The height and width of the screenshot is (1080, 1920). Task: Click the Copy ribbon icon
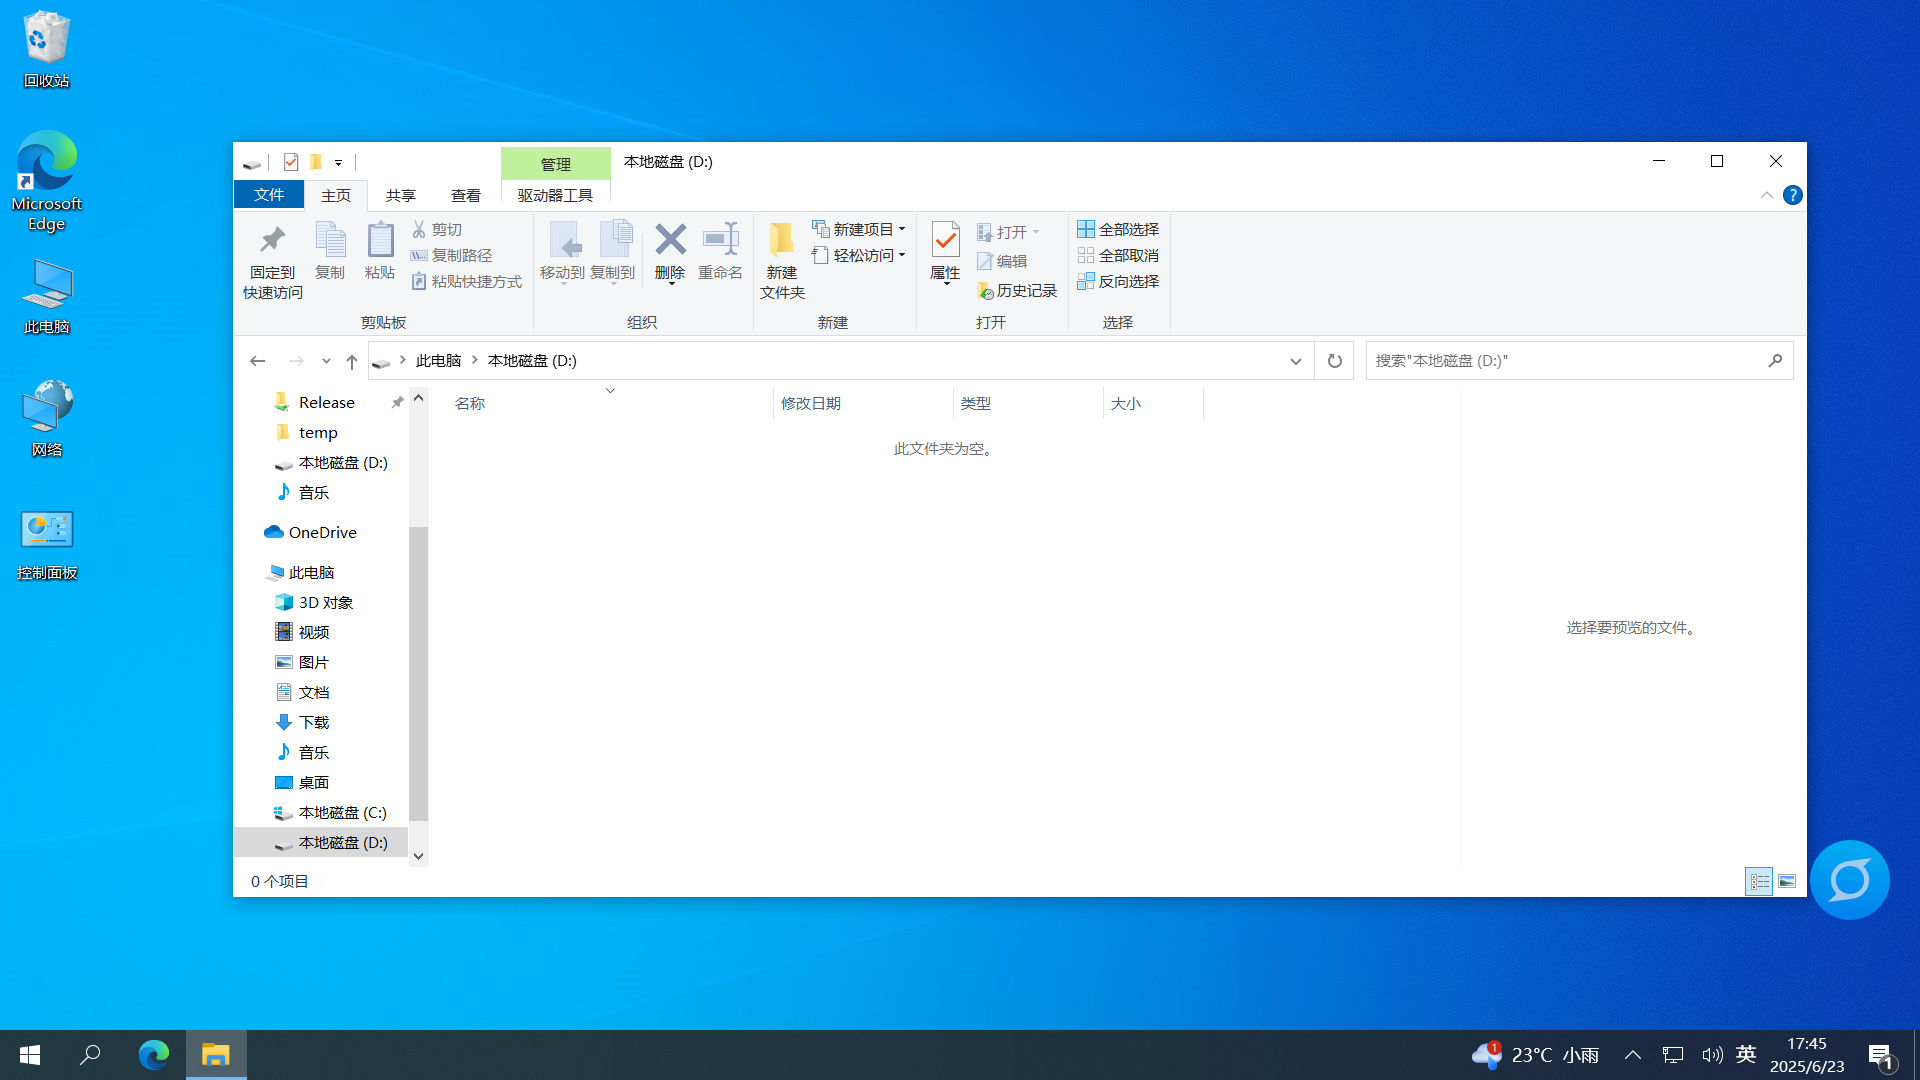click(x=330, y=251)
